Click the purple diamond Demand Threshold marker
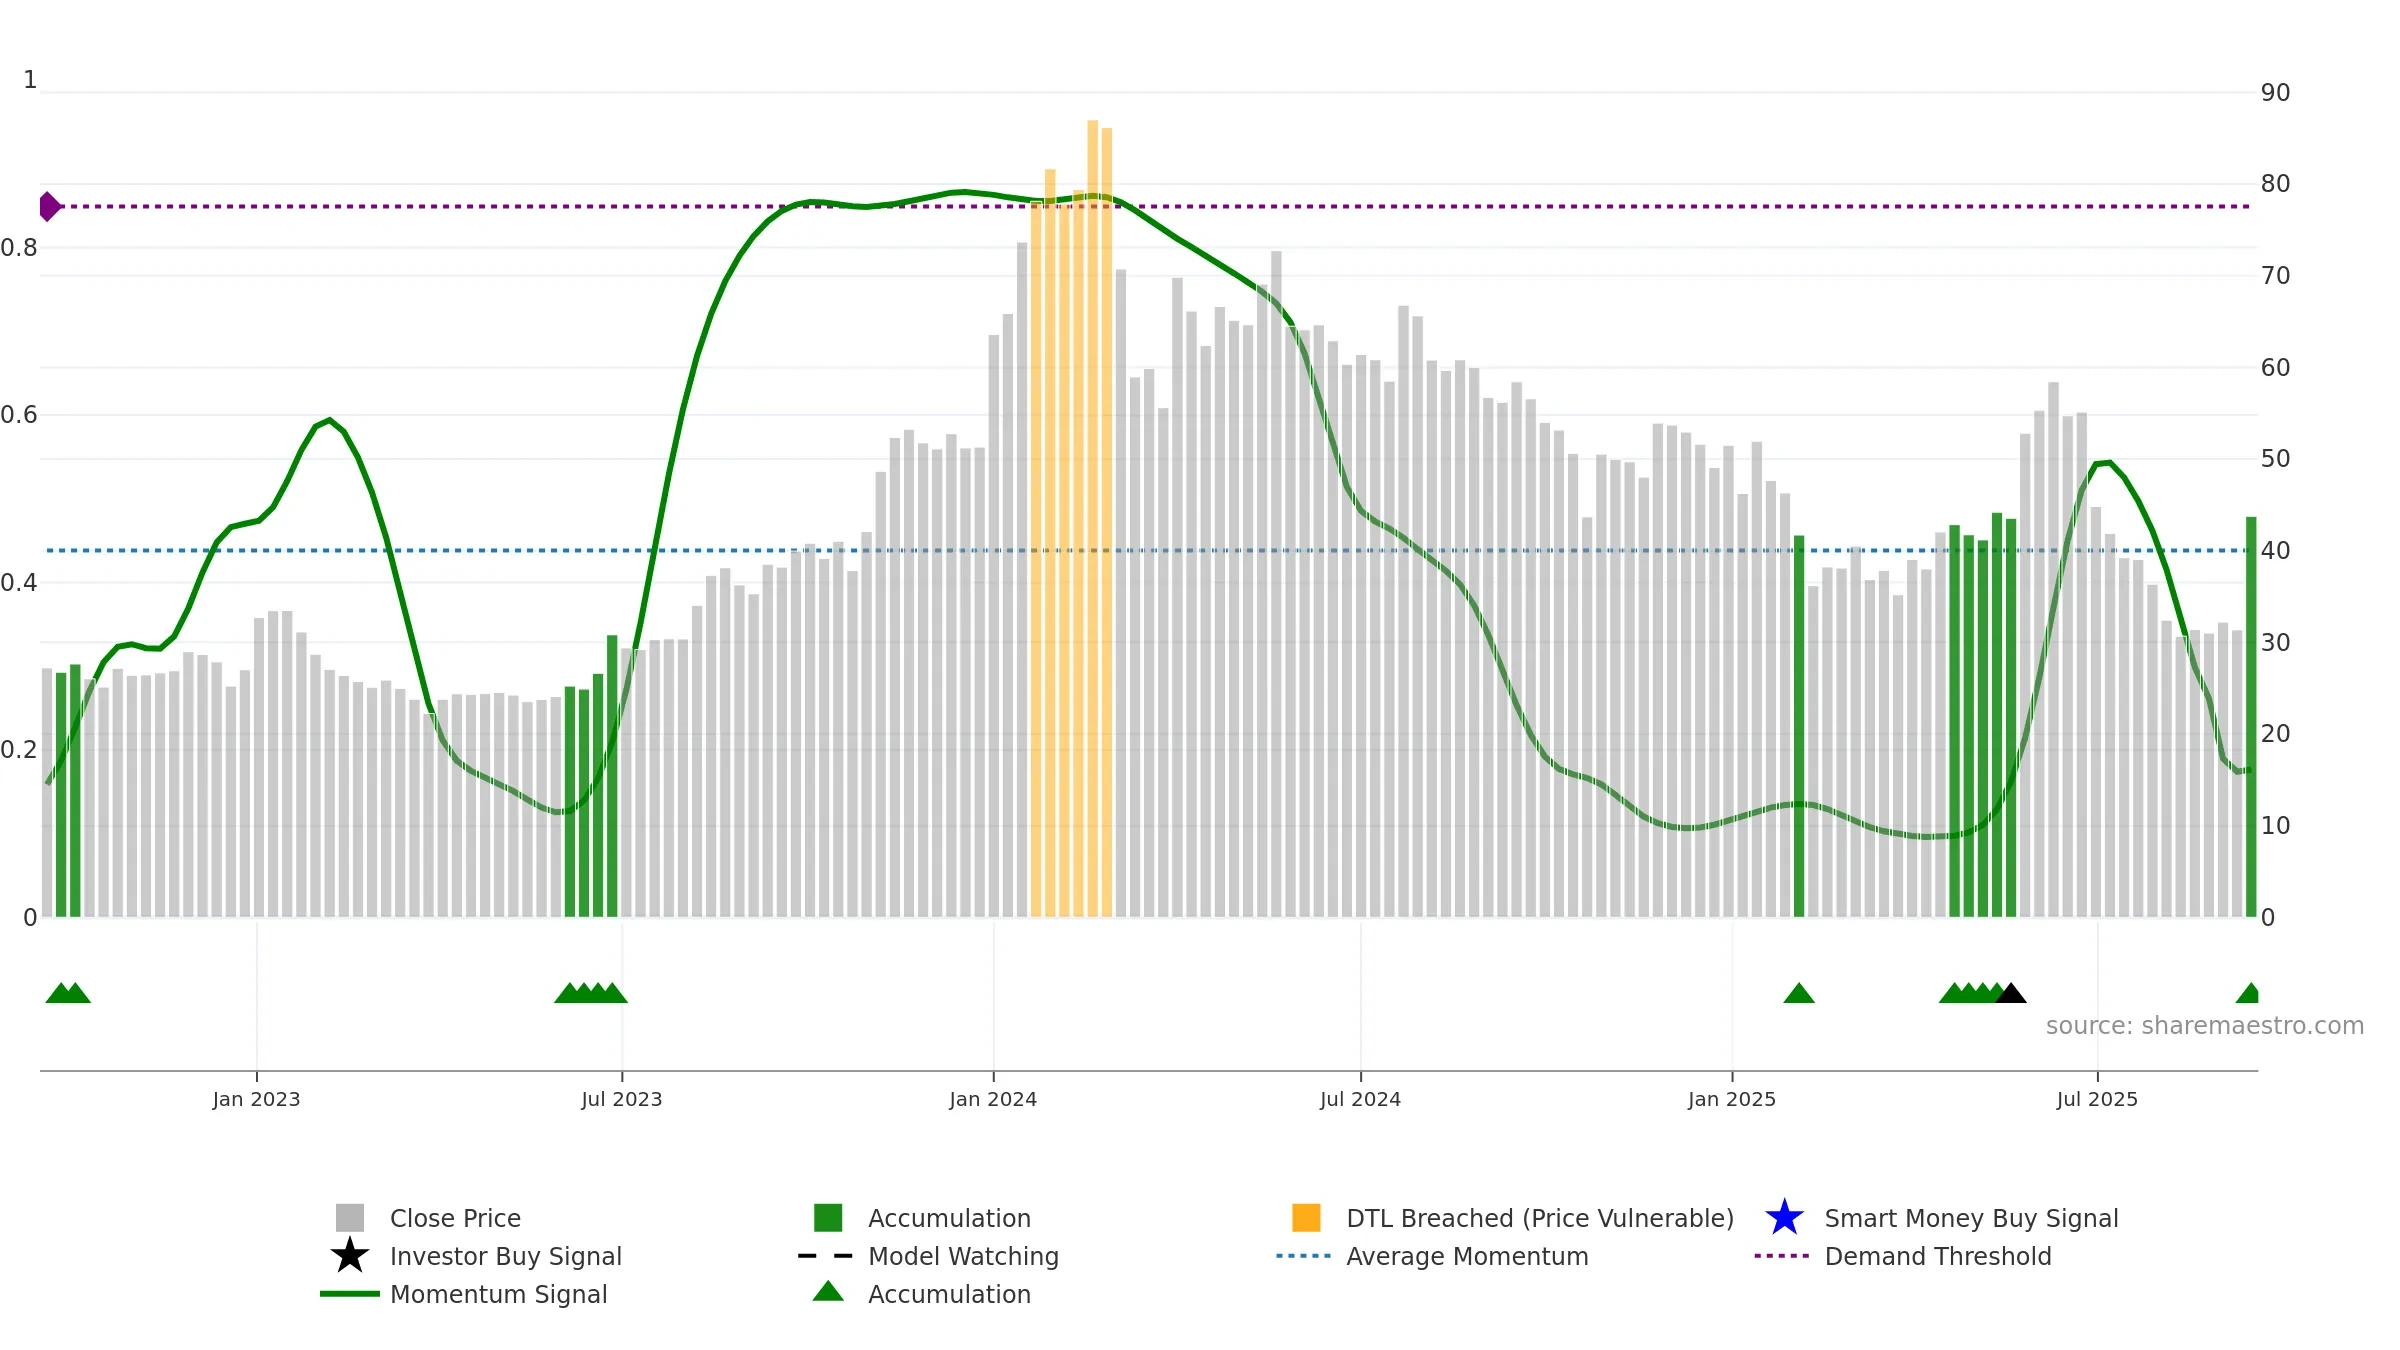This screenshot has height=1350, width=2400. tap(49, 207)
